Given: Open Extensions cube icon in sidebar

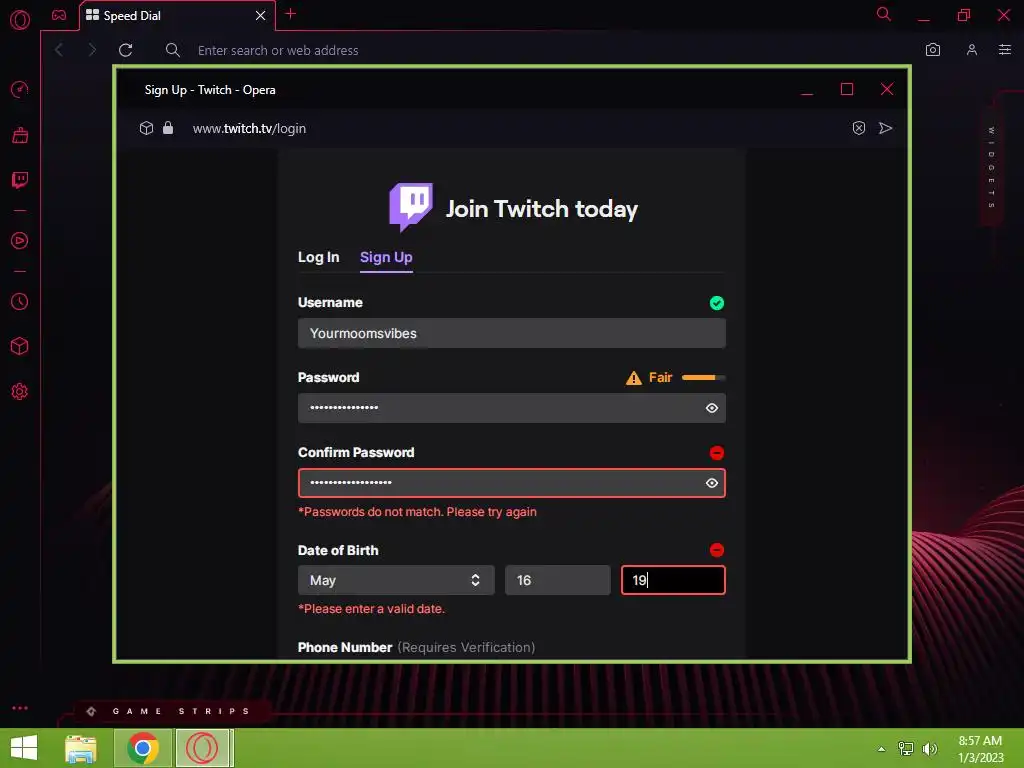Looking at the screenshot, I should click(x=20, y=346).
